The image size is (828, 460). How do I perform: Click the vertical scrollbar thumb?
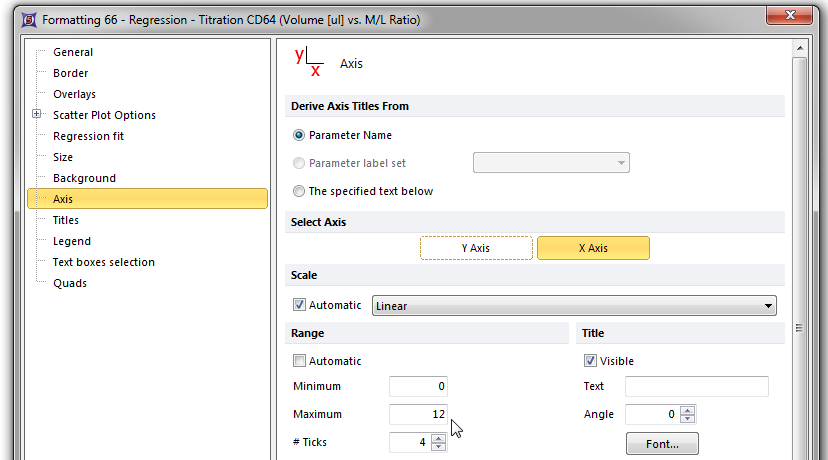click(x=798, y=327)
